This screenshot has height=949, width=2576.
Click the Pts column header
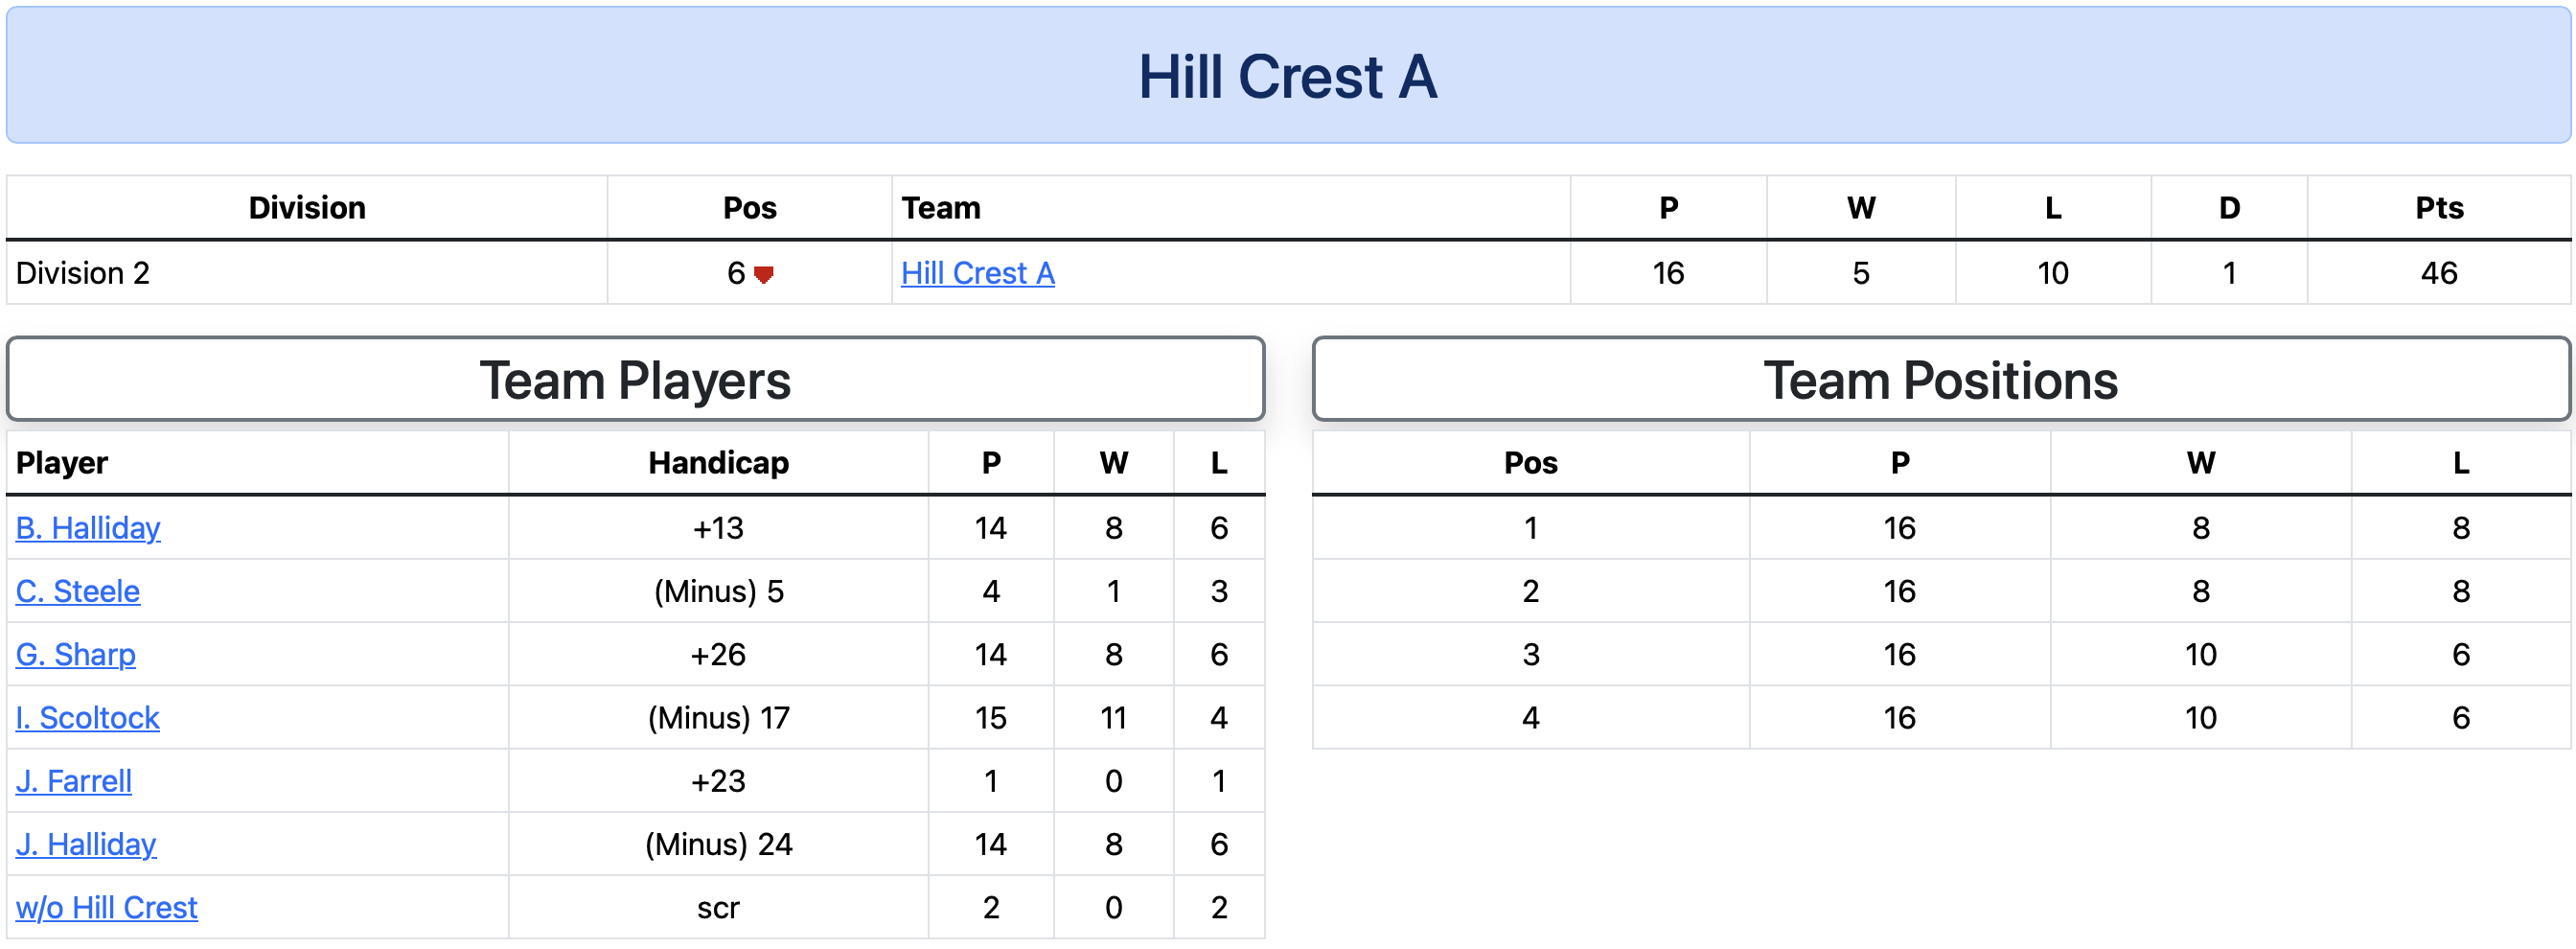[2439, 208]
